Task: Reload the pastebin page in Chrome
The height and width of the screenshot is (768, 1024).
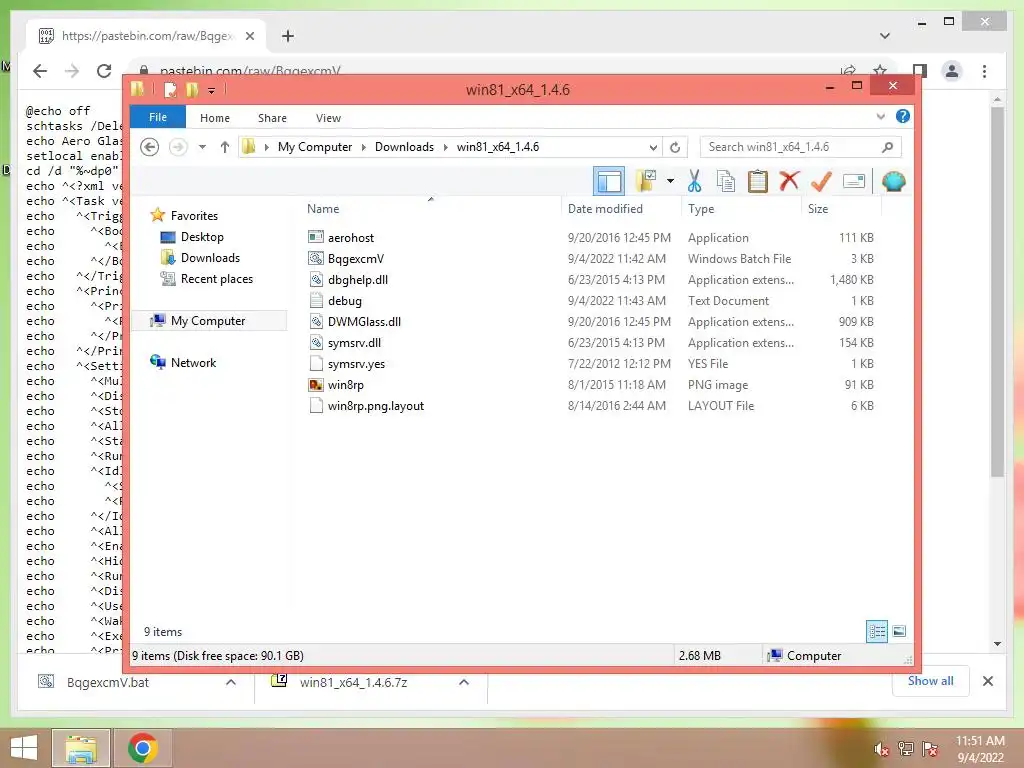Action: tap(104, 71)
